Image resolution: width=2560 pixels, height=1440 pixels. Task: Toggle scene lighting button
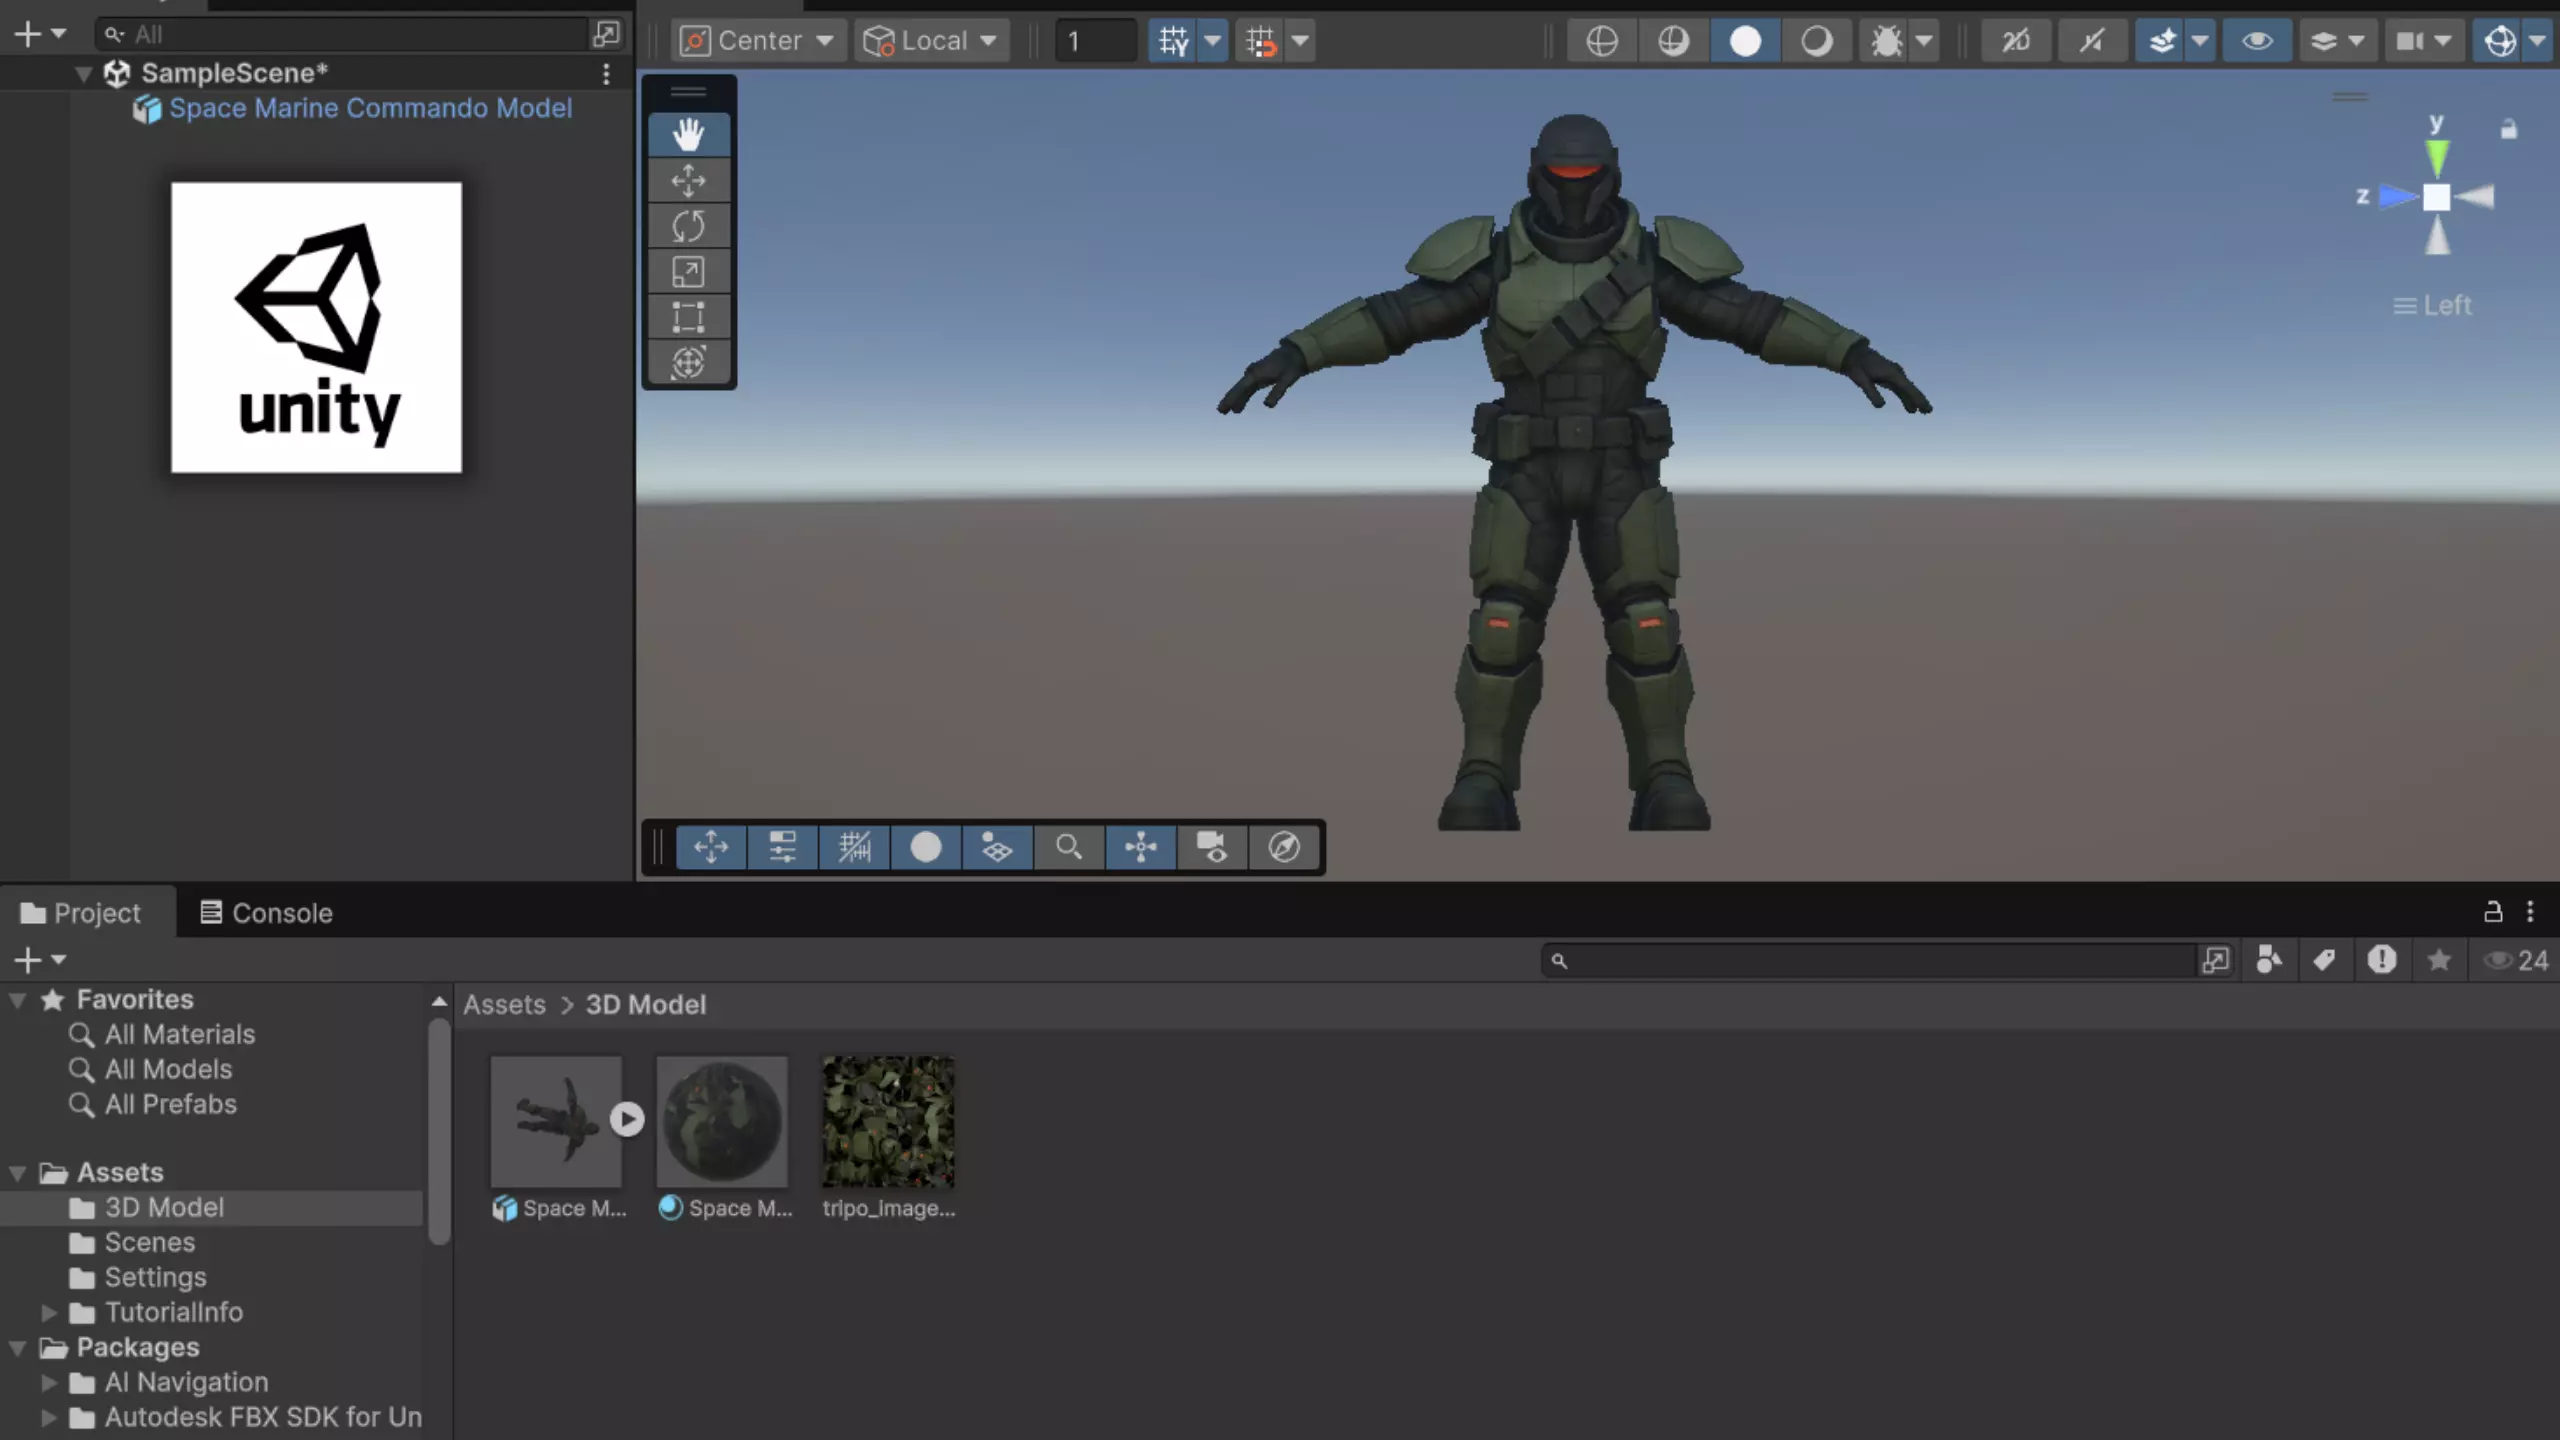[x=2091, y=41]
